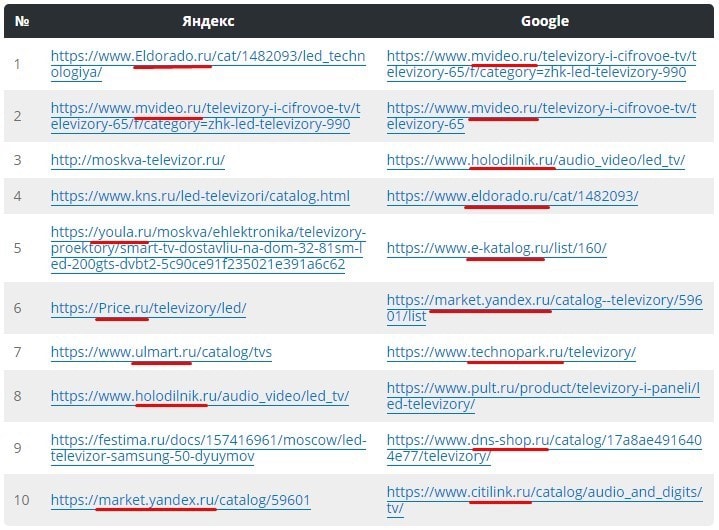
Task: Open the e-katalog.ru list/160 link
Action: point(496,248)
